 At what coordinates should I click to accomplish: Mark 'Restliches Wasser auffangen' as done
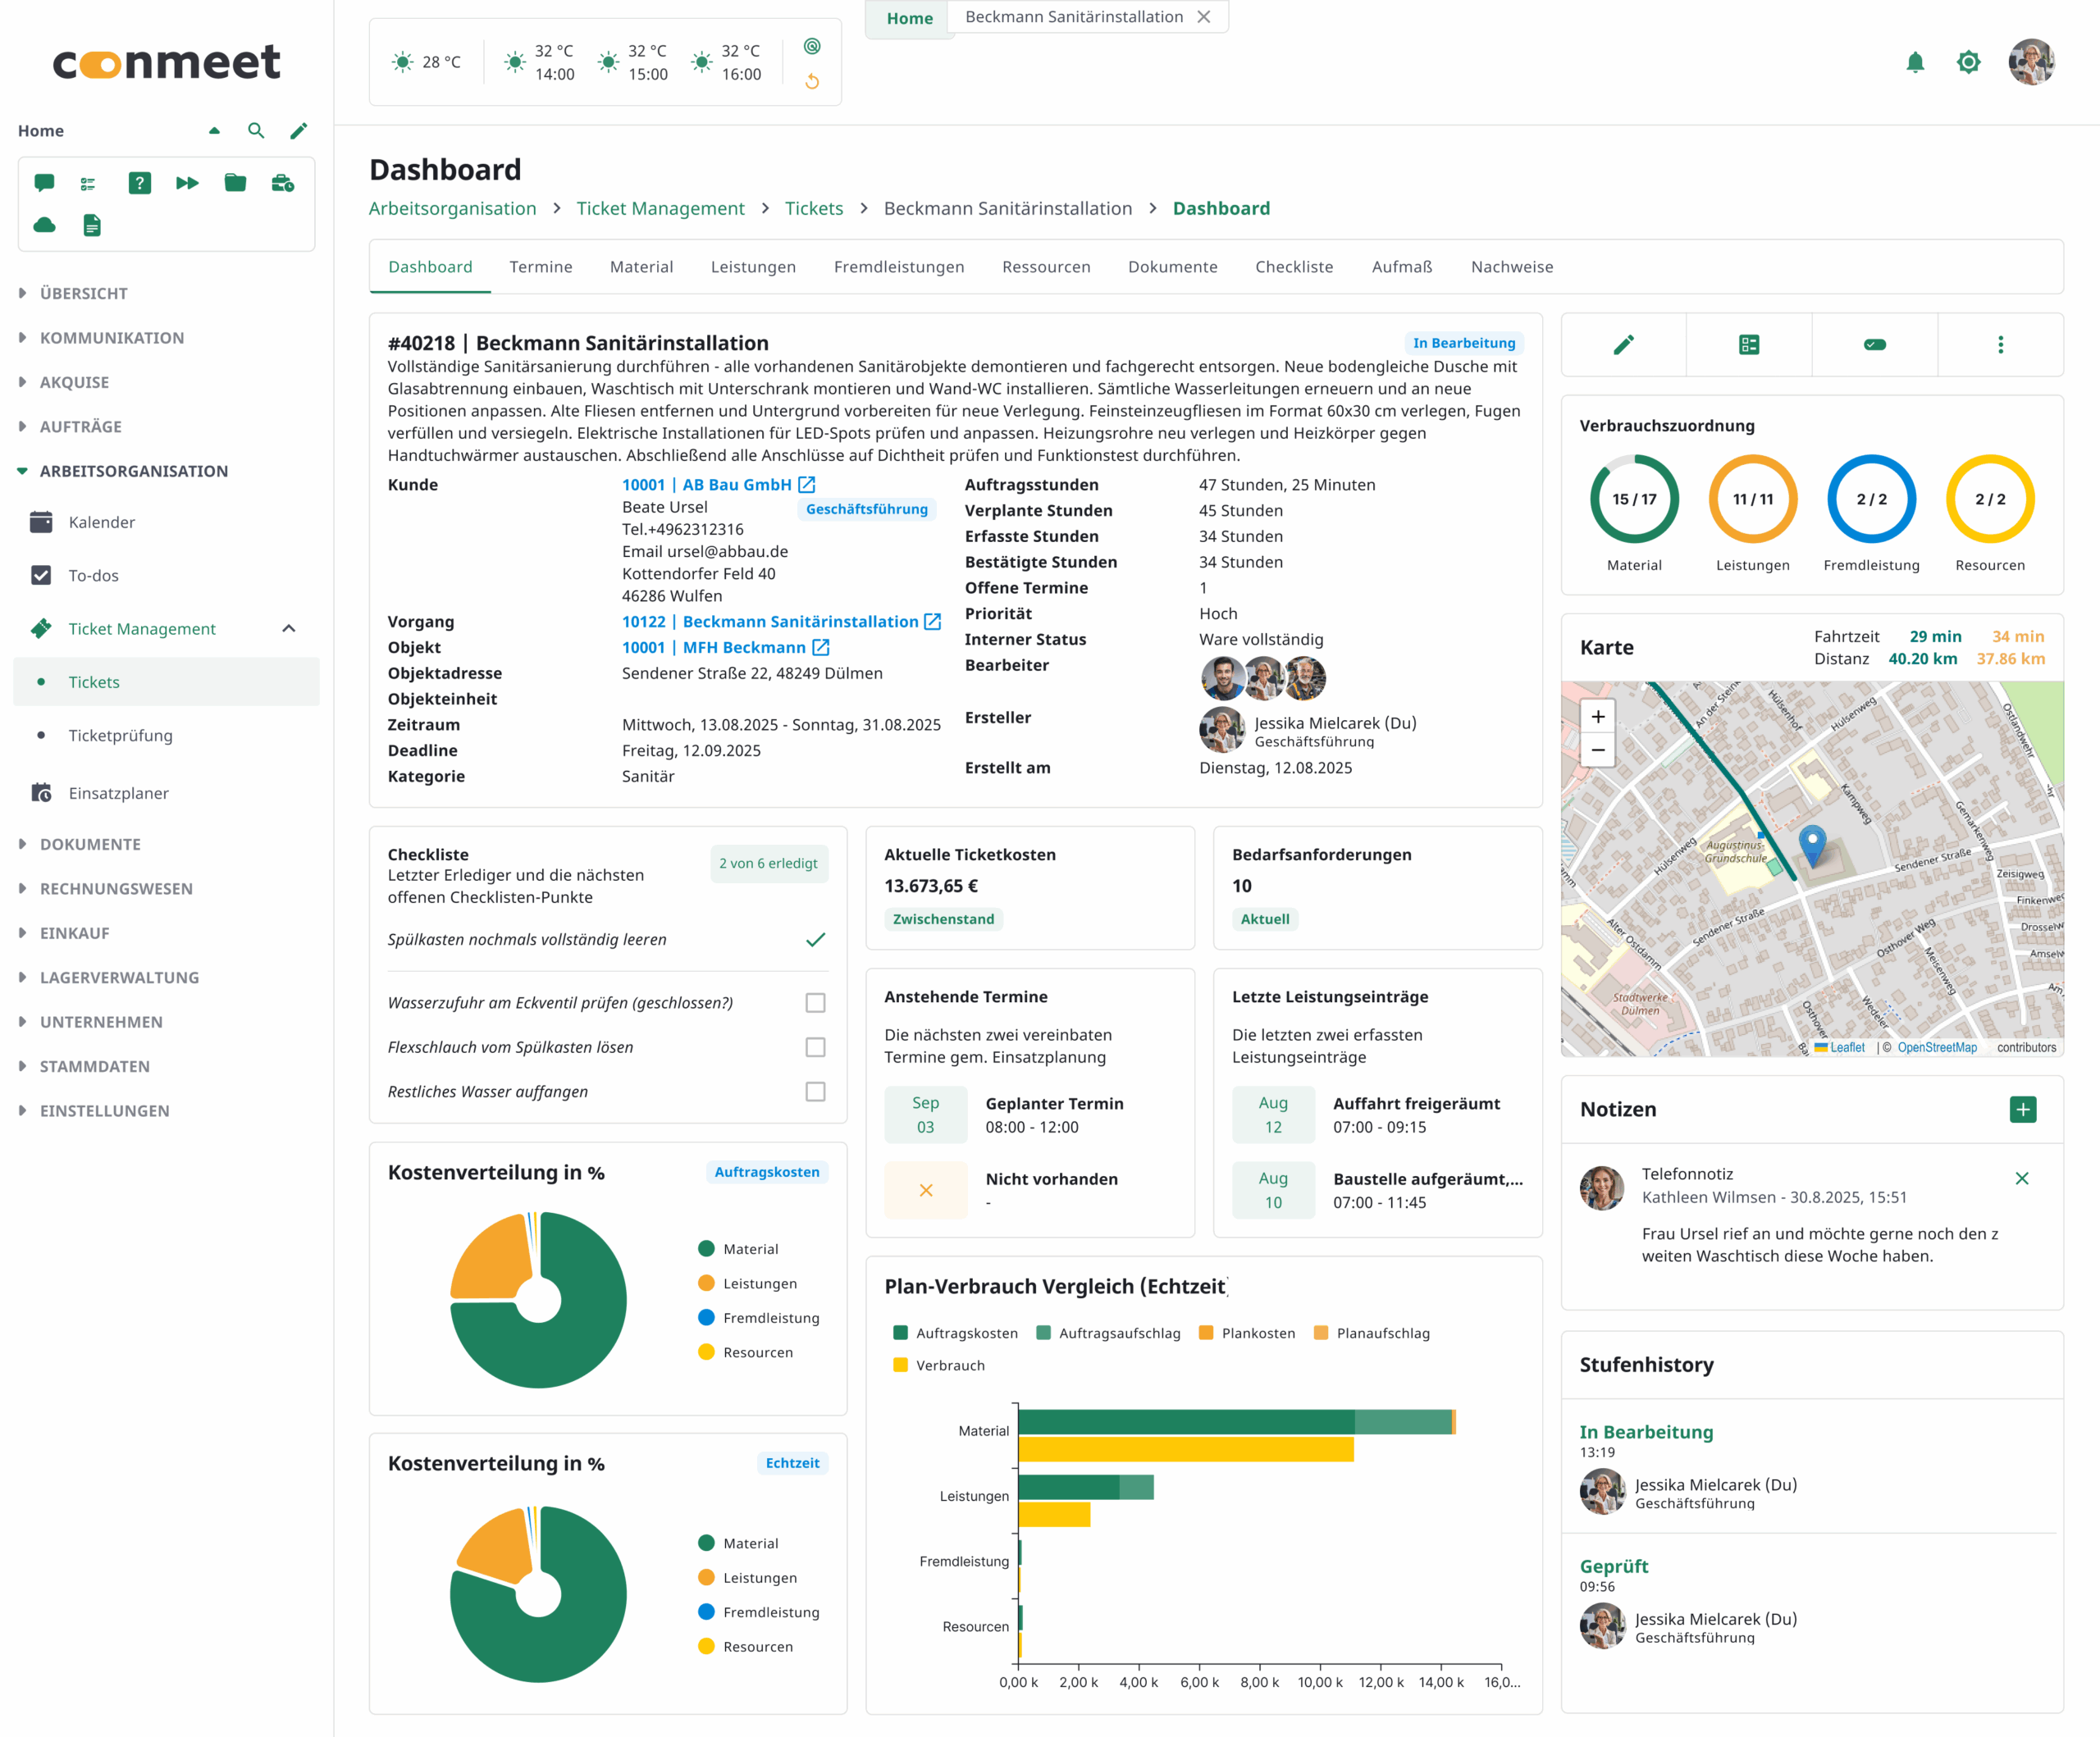point(815,1092)
